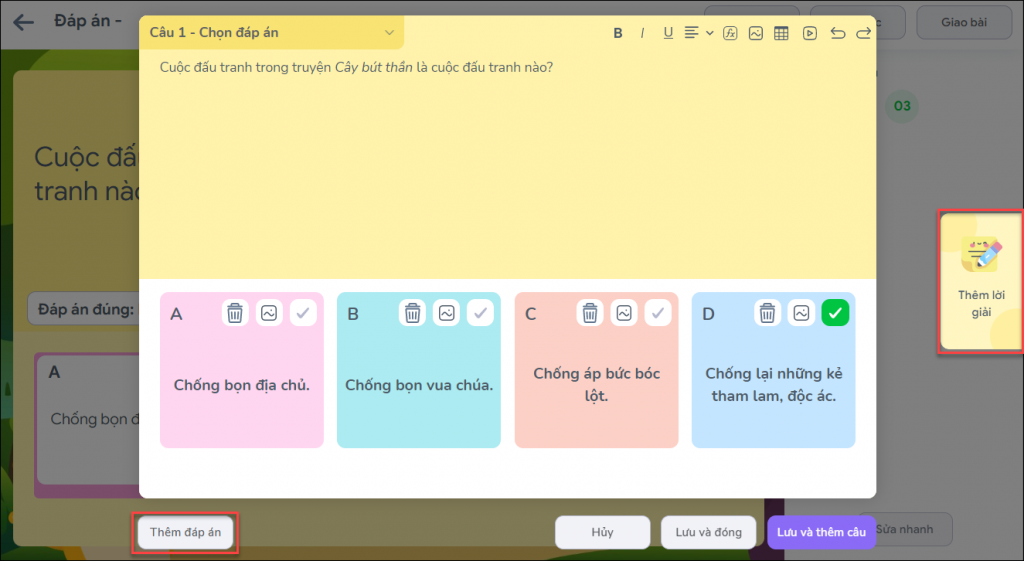
Task: Click 'Lưu và thêm câu' button
Action: click(821, 532)
